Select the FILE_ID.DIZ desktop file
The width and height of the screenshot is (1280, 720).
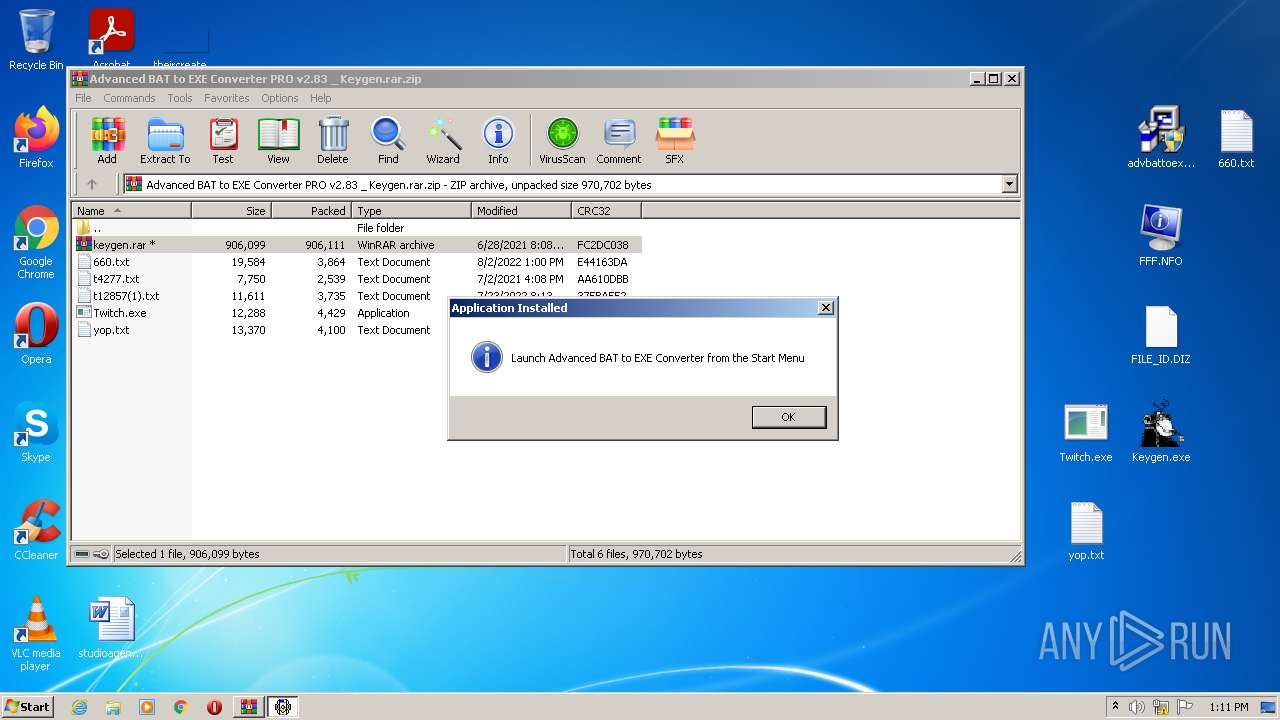pos(1161,334)
